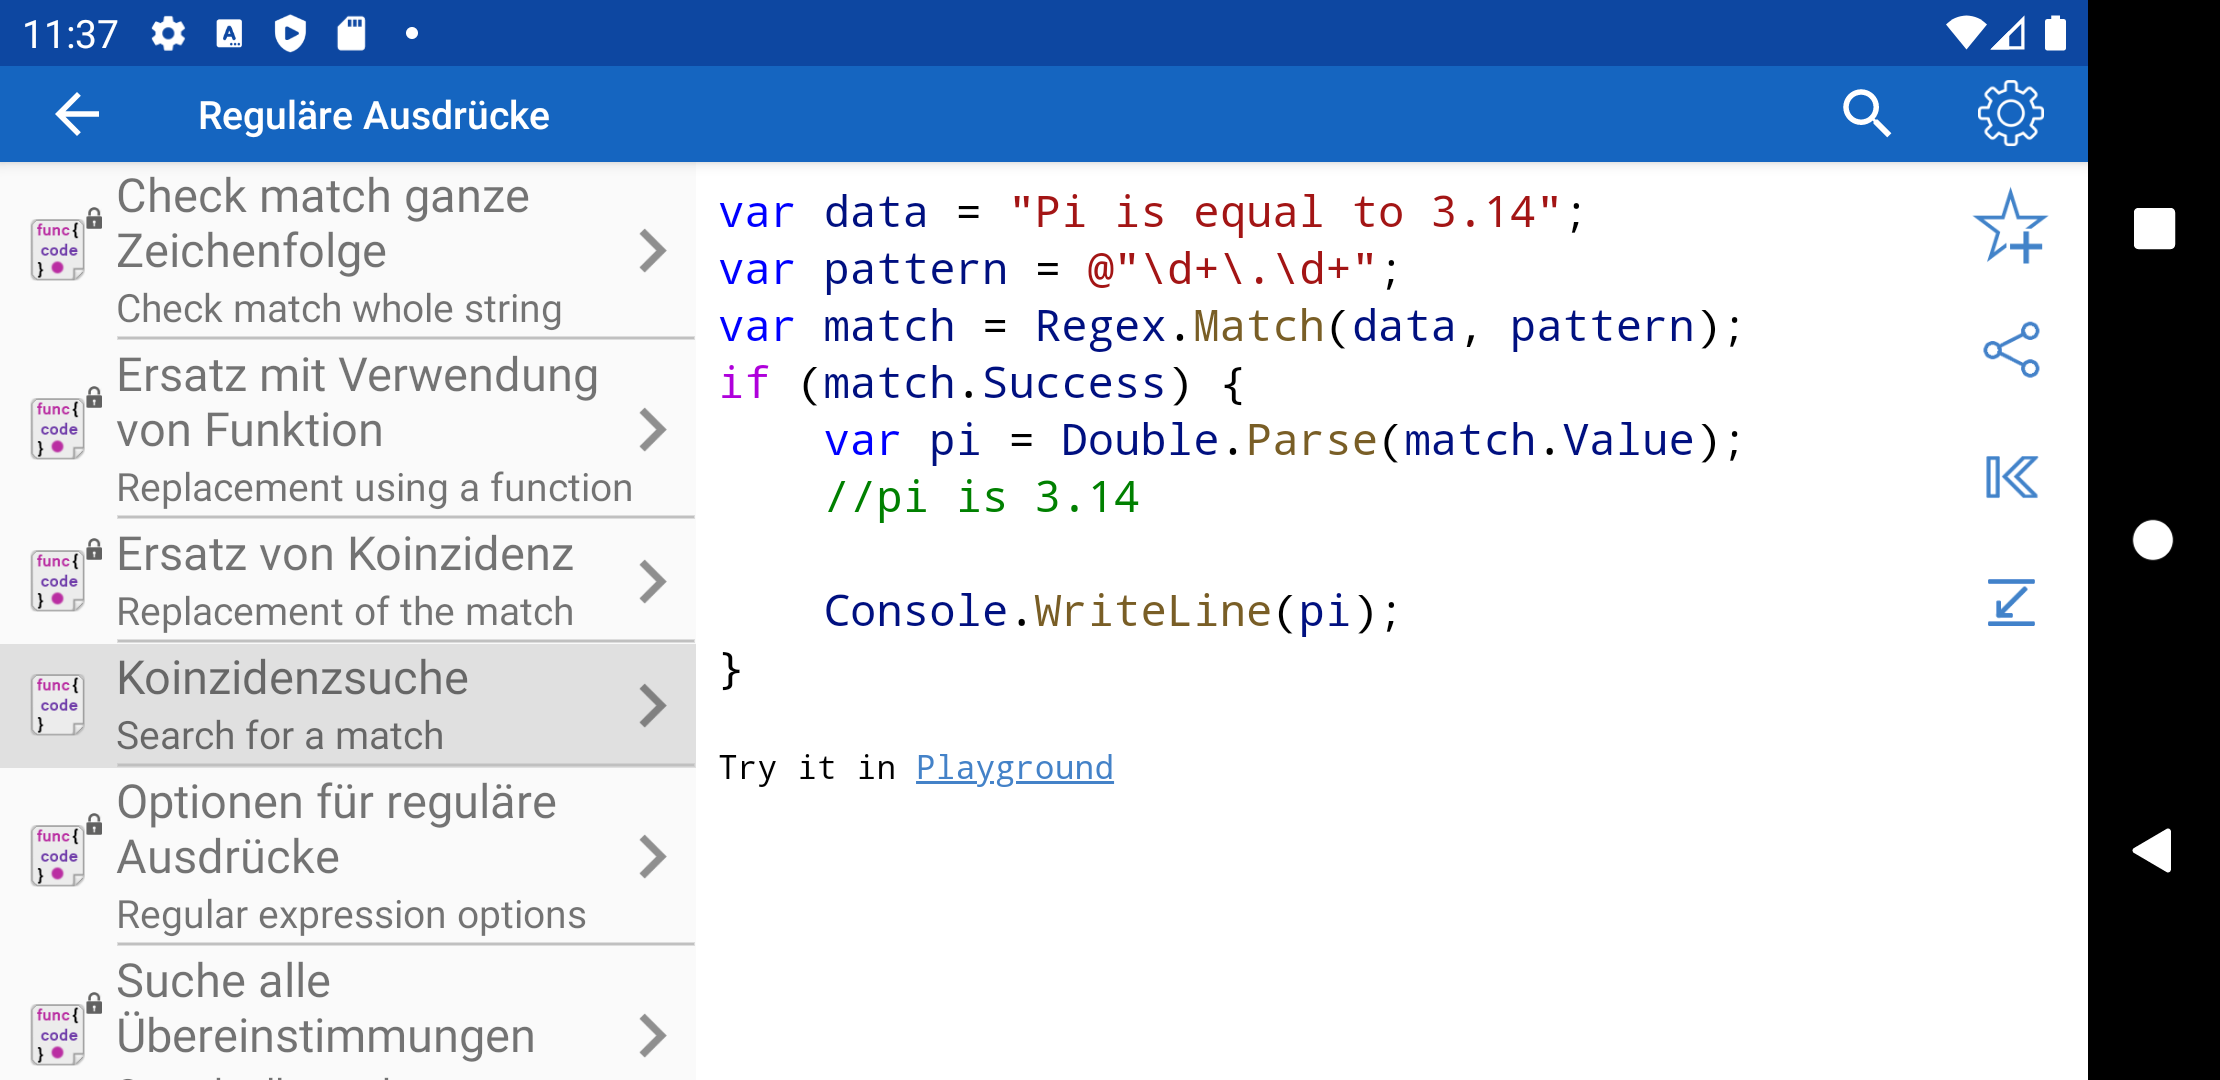The width and height of the screenshot is (2220, 1080).
Task: Tap the play shield status bar icon
Action: [290, 34]
